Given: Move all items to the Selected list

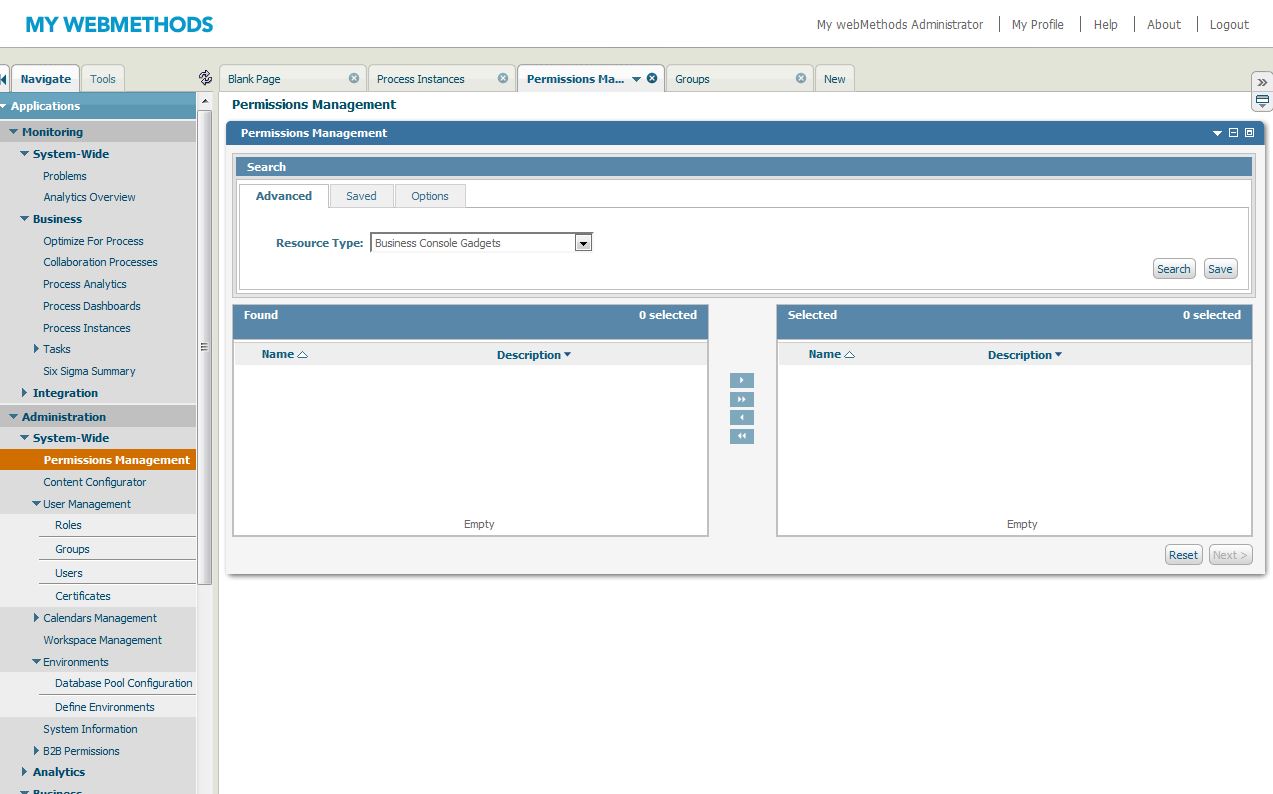Looking at the screenshot, I should pyautogui.click(x=742, y=399).
